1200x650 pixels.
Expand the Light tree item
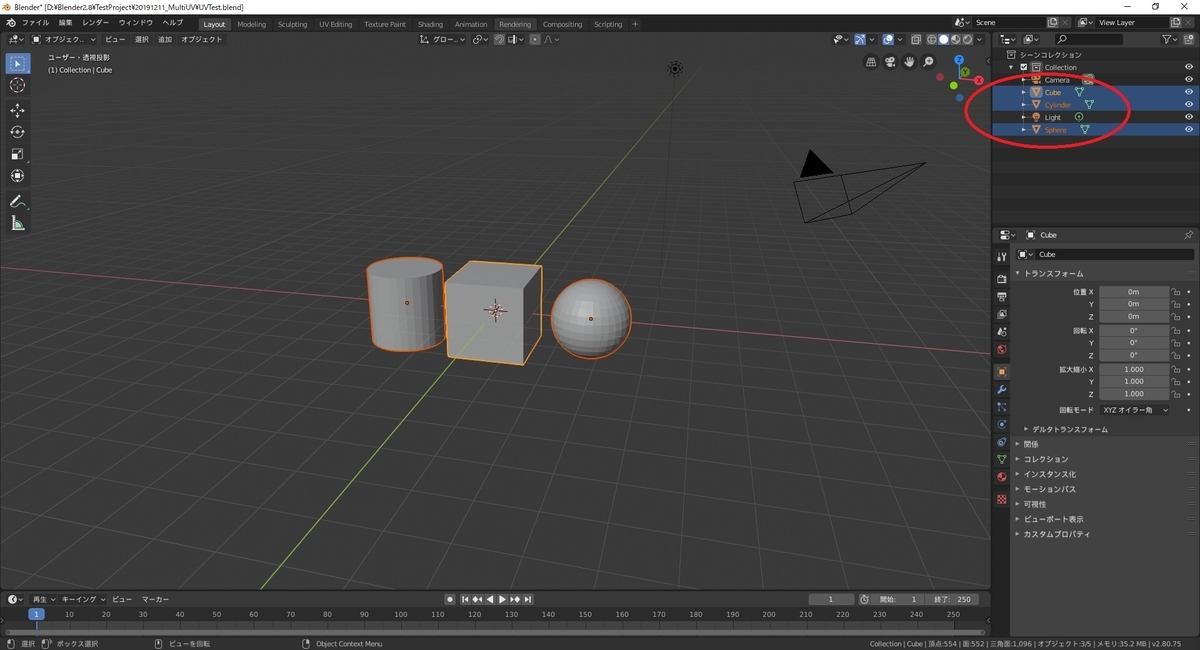[1024, 117]
